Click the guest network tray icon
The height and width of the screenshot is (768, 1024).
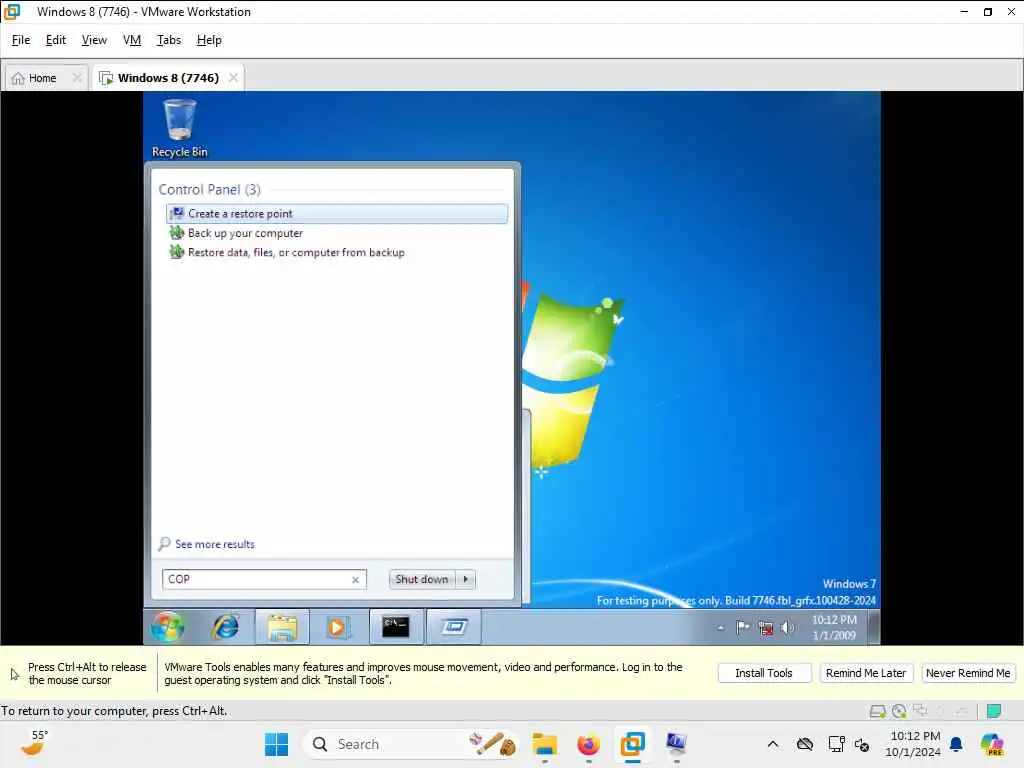(765, 628)
